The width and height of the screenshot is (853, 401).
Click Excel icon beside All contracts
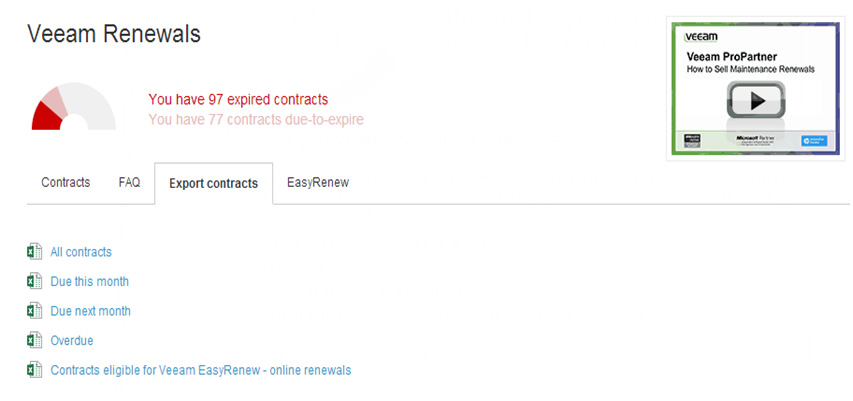tap(34, 252)
